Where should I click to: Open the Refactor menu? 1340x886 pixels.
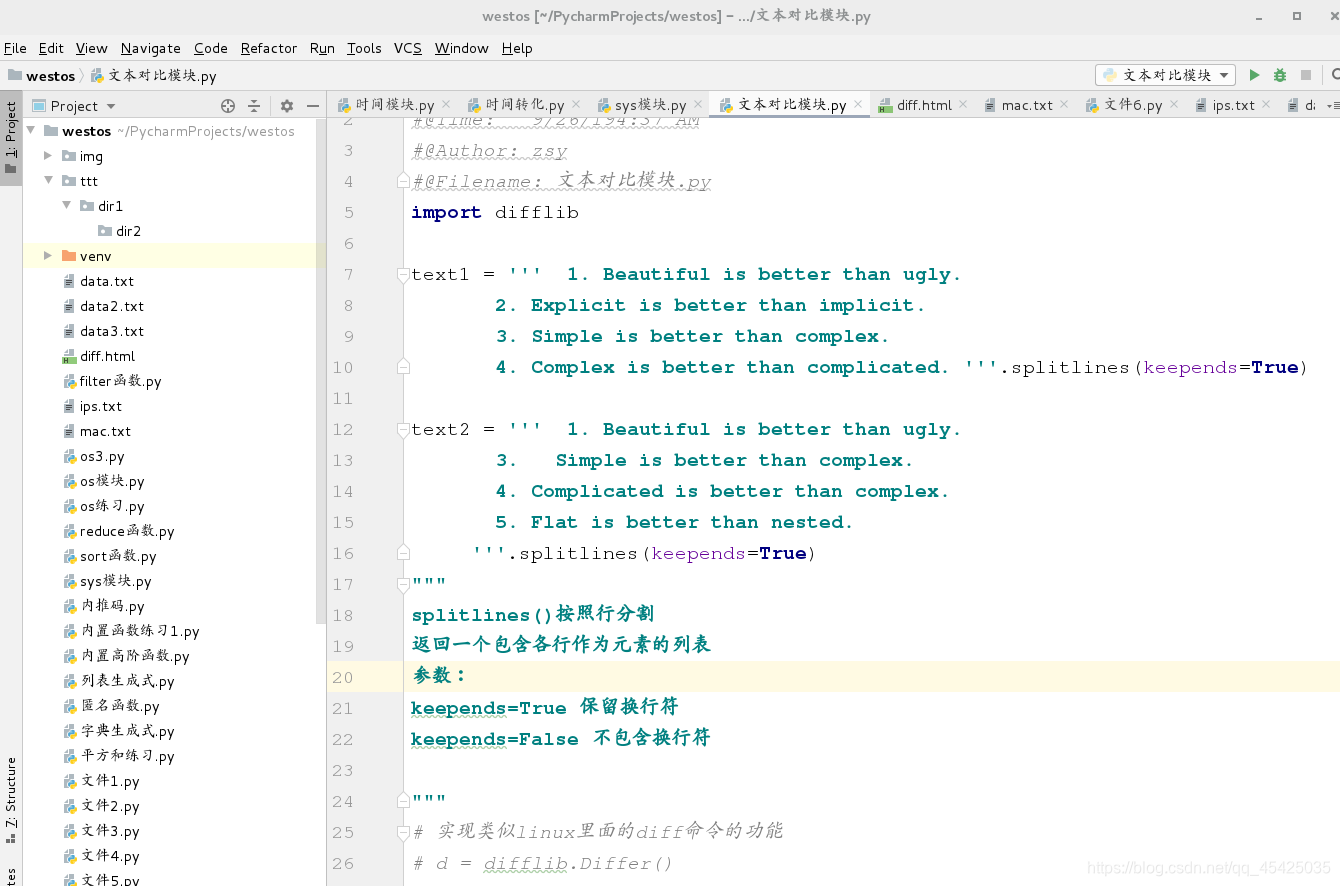pos(268,48)
